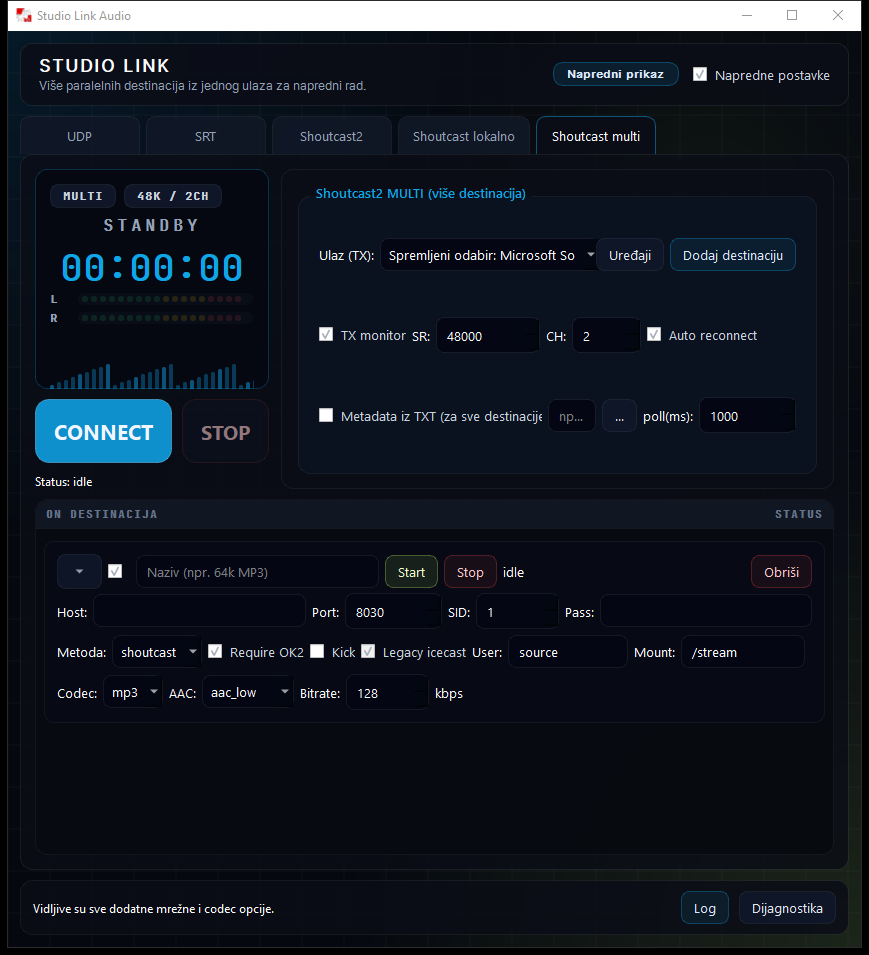Click Dodaj destinaciju button

point(733,255)
